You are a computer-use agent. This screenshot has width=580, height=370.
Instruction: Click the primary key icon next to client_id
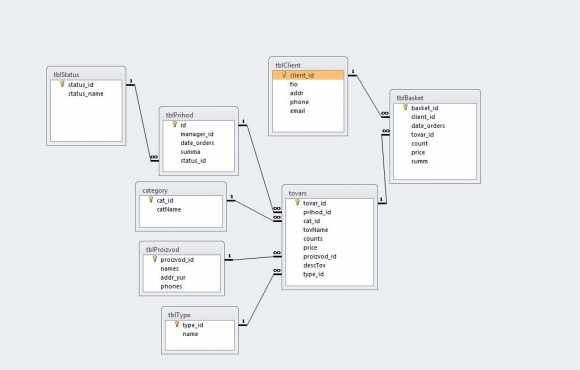click(x=284, y=75)
